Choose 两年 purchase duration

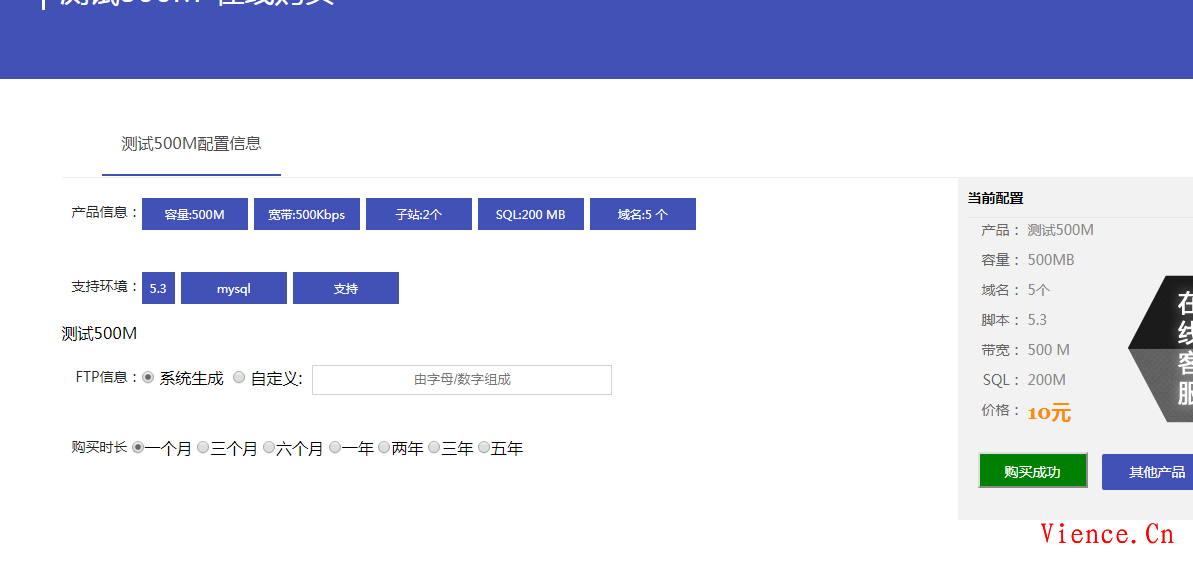(384, 448)
